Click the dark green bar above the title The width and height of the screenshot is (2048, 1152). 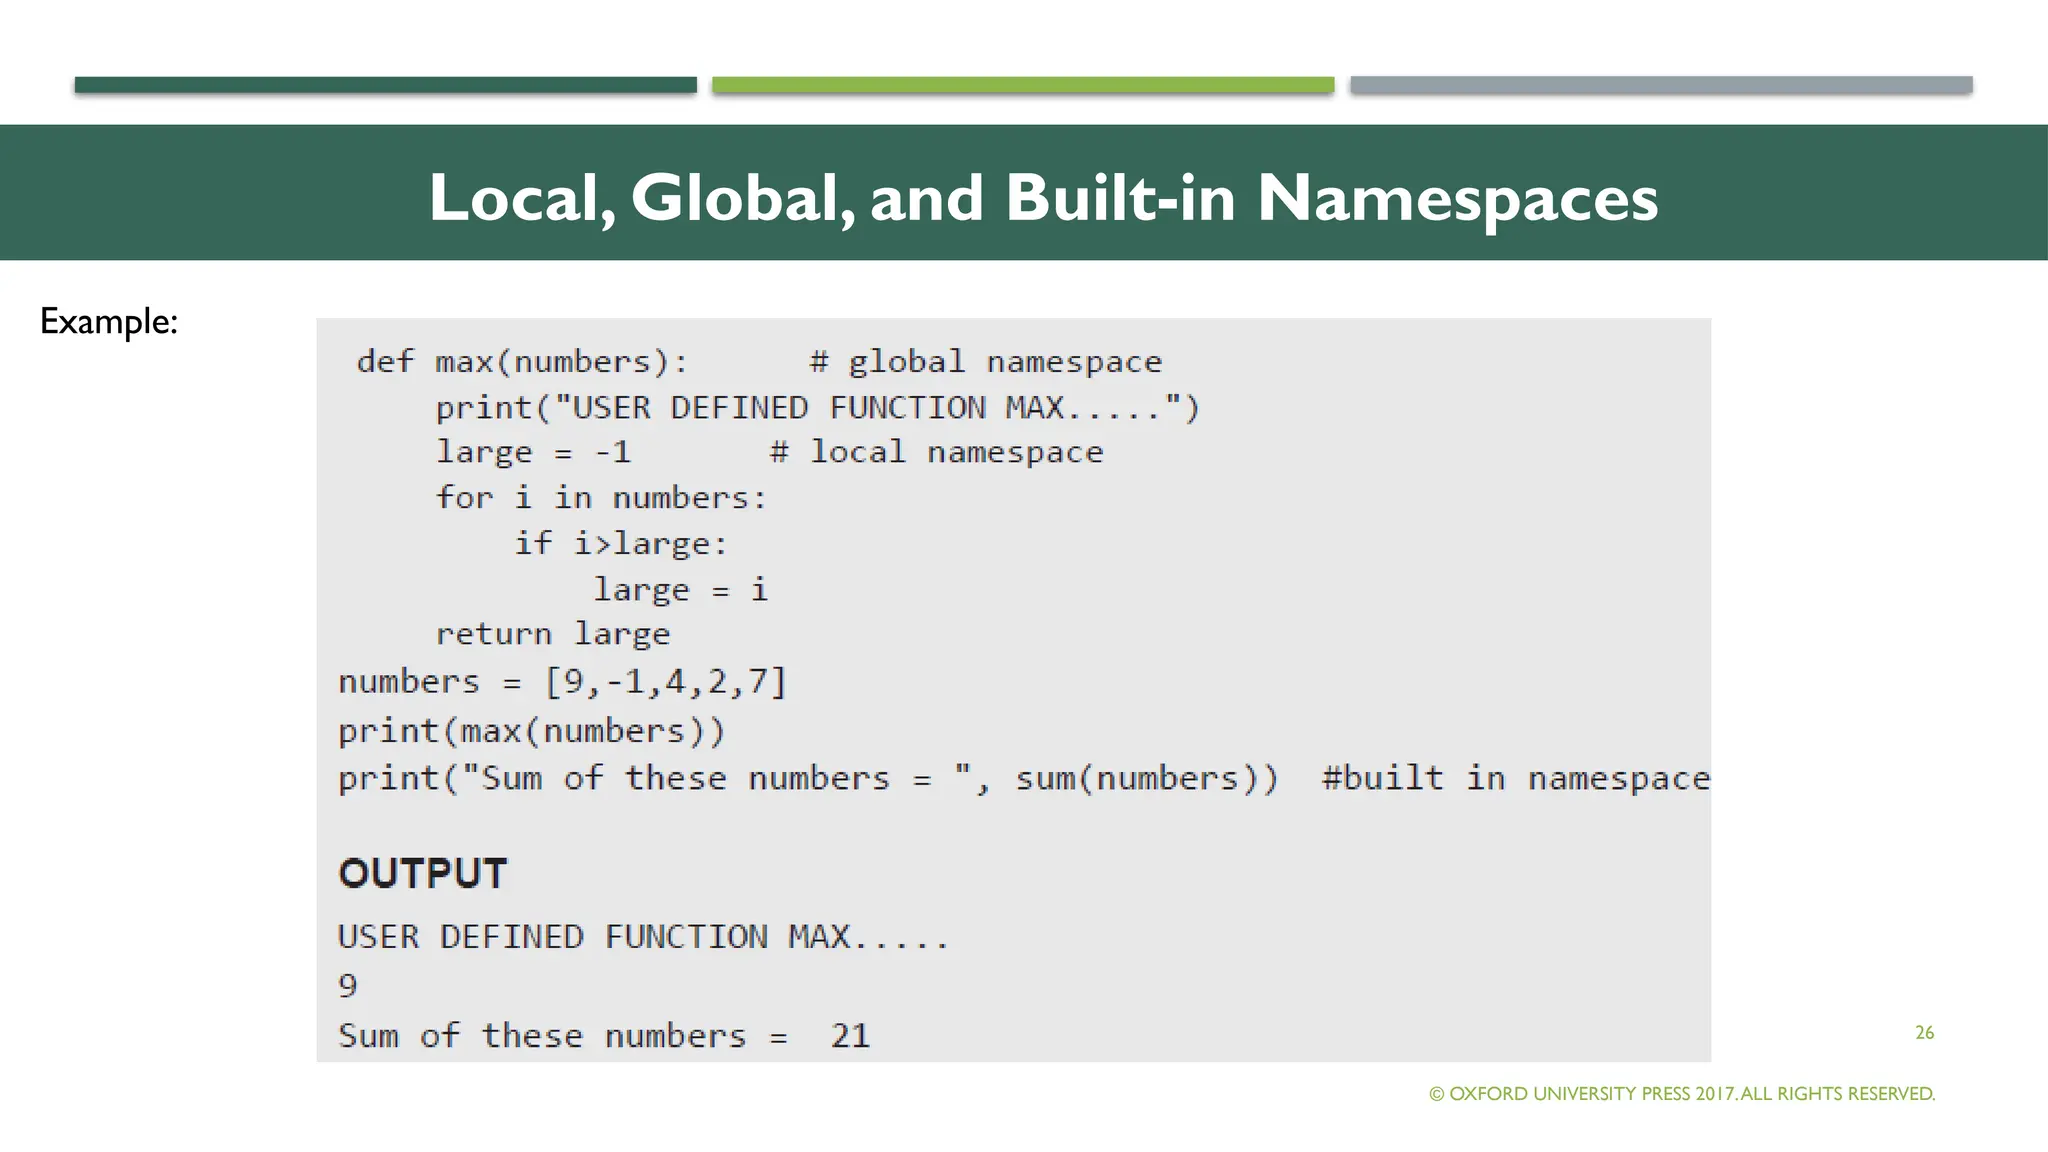385,85
